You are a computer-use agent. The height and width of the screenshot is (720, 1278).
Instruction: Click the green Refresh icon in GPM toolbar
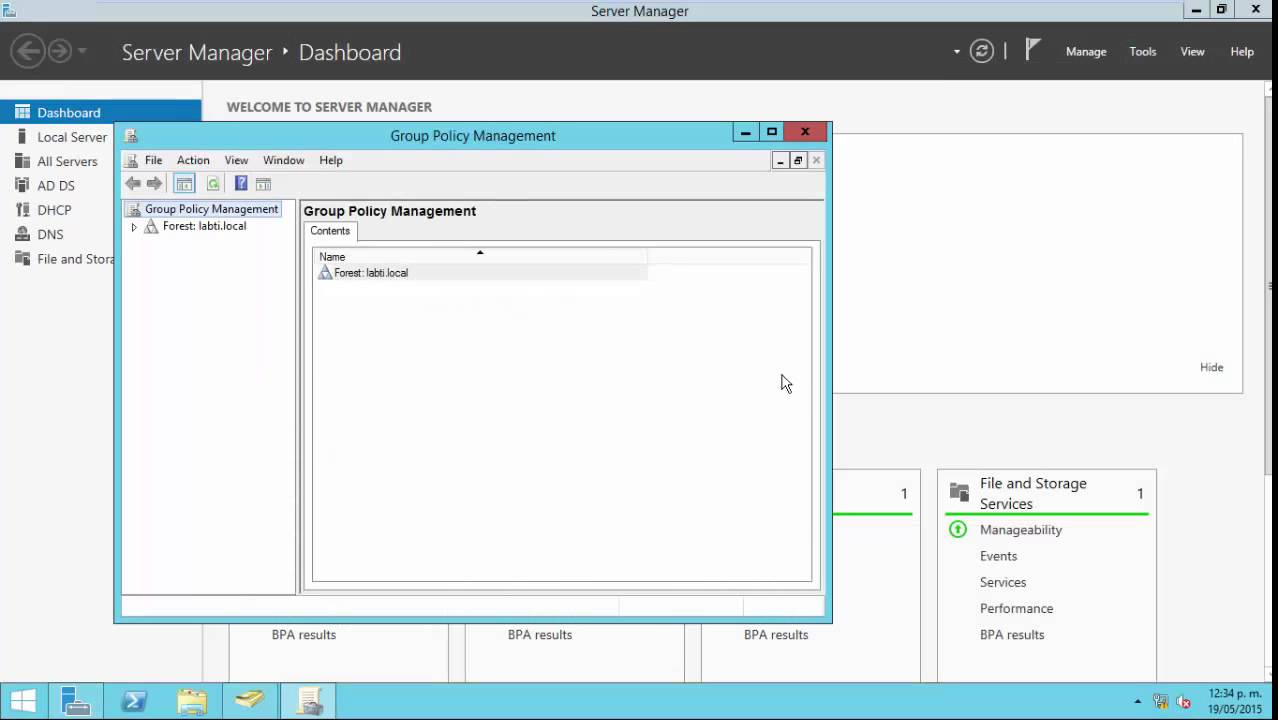[x=213, y=184]
